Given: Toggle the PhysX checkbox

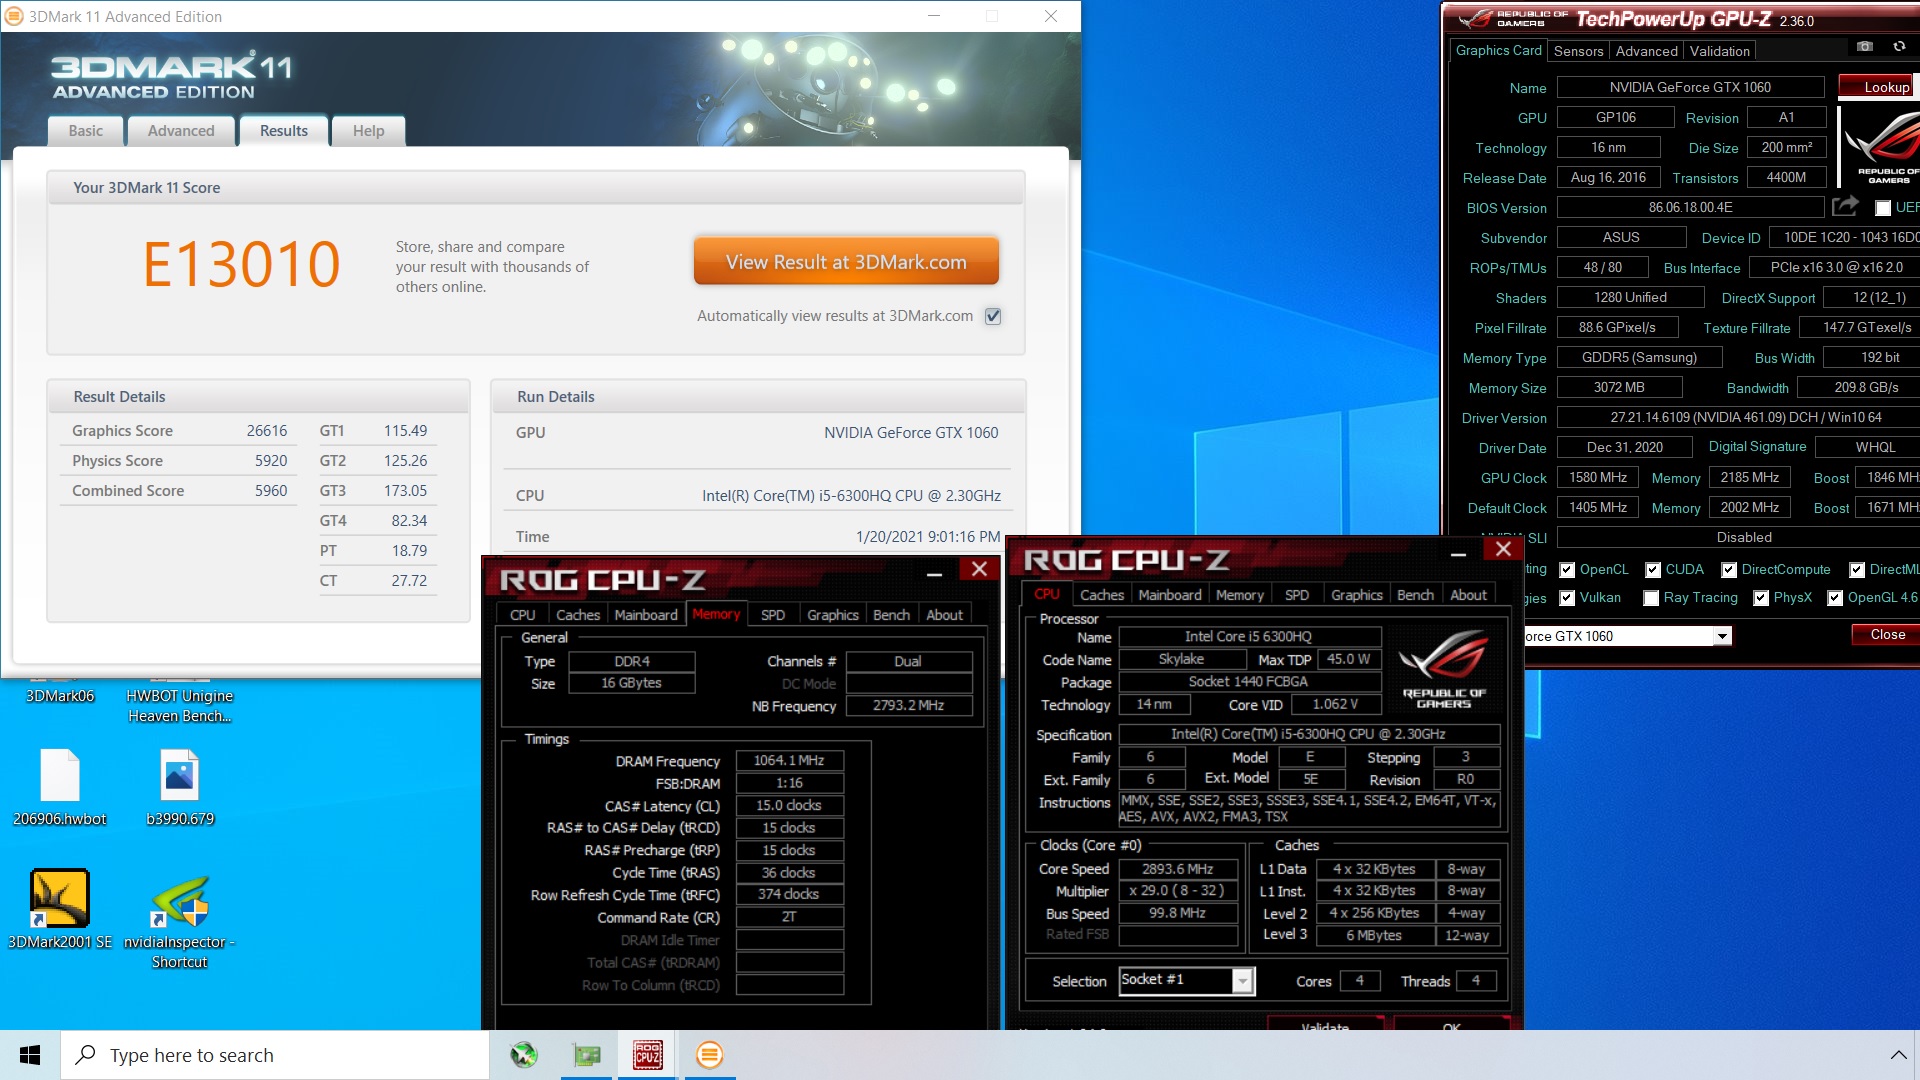Looking at the screenshot, I should tap(1761, 598).
